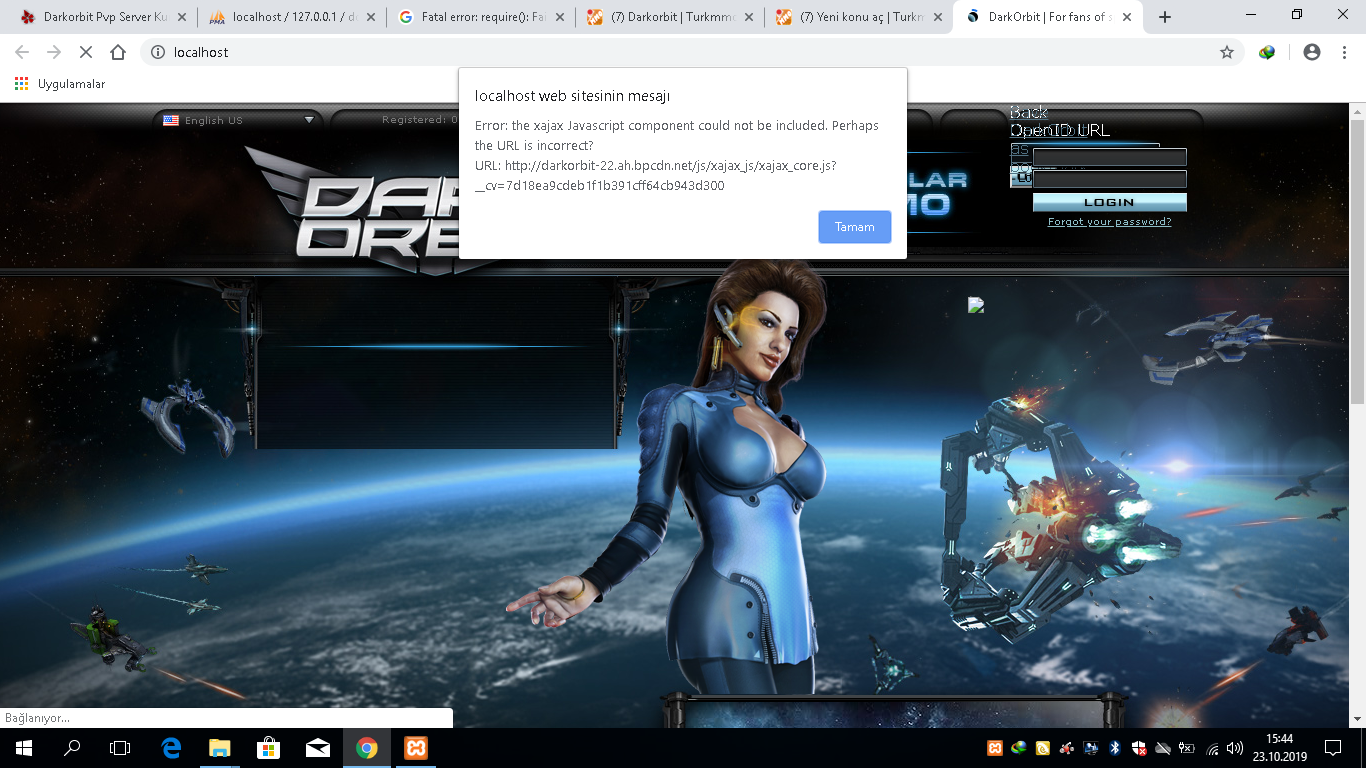This screenshot has height=768, width=1366.
Task: Open a new browser tab
Action: [x=1165, y=17]
